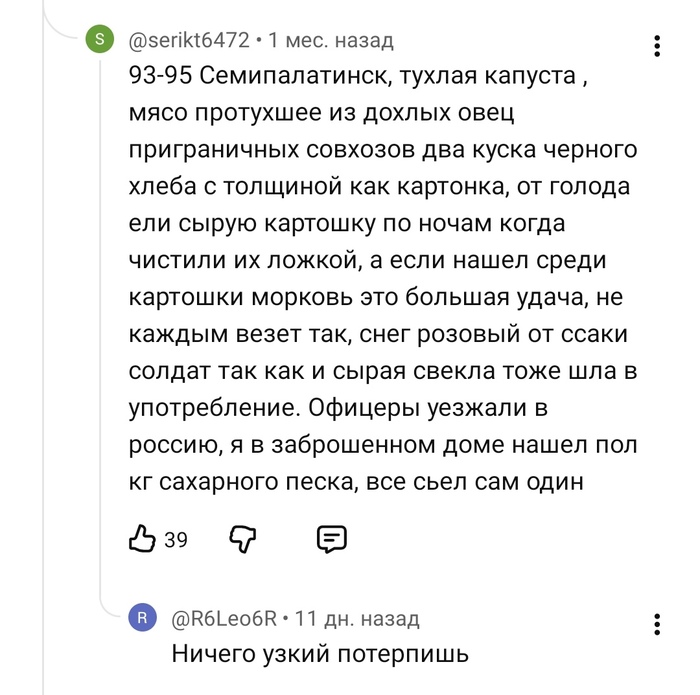Image resolution: width=700 pixels, height=695 pixels.
Task: Visit the @serikt6472 channel link
Action: pos(188,41)
